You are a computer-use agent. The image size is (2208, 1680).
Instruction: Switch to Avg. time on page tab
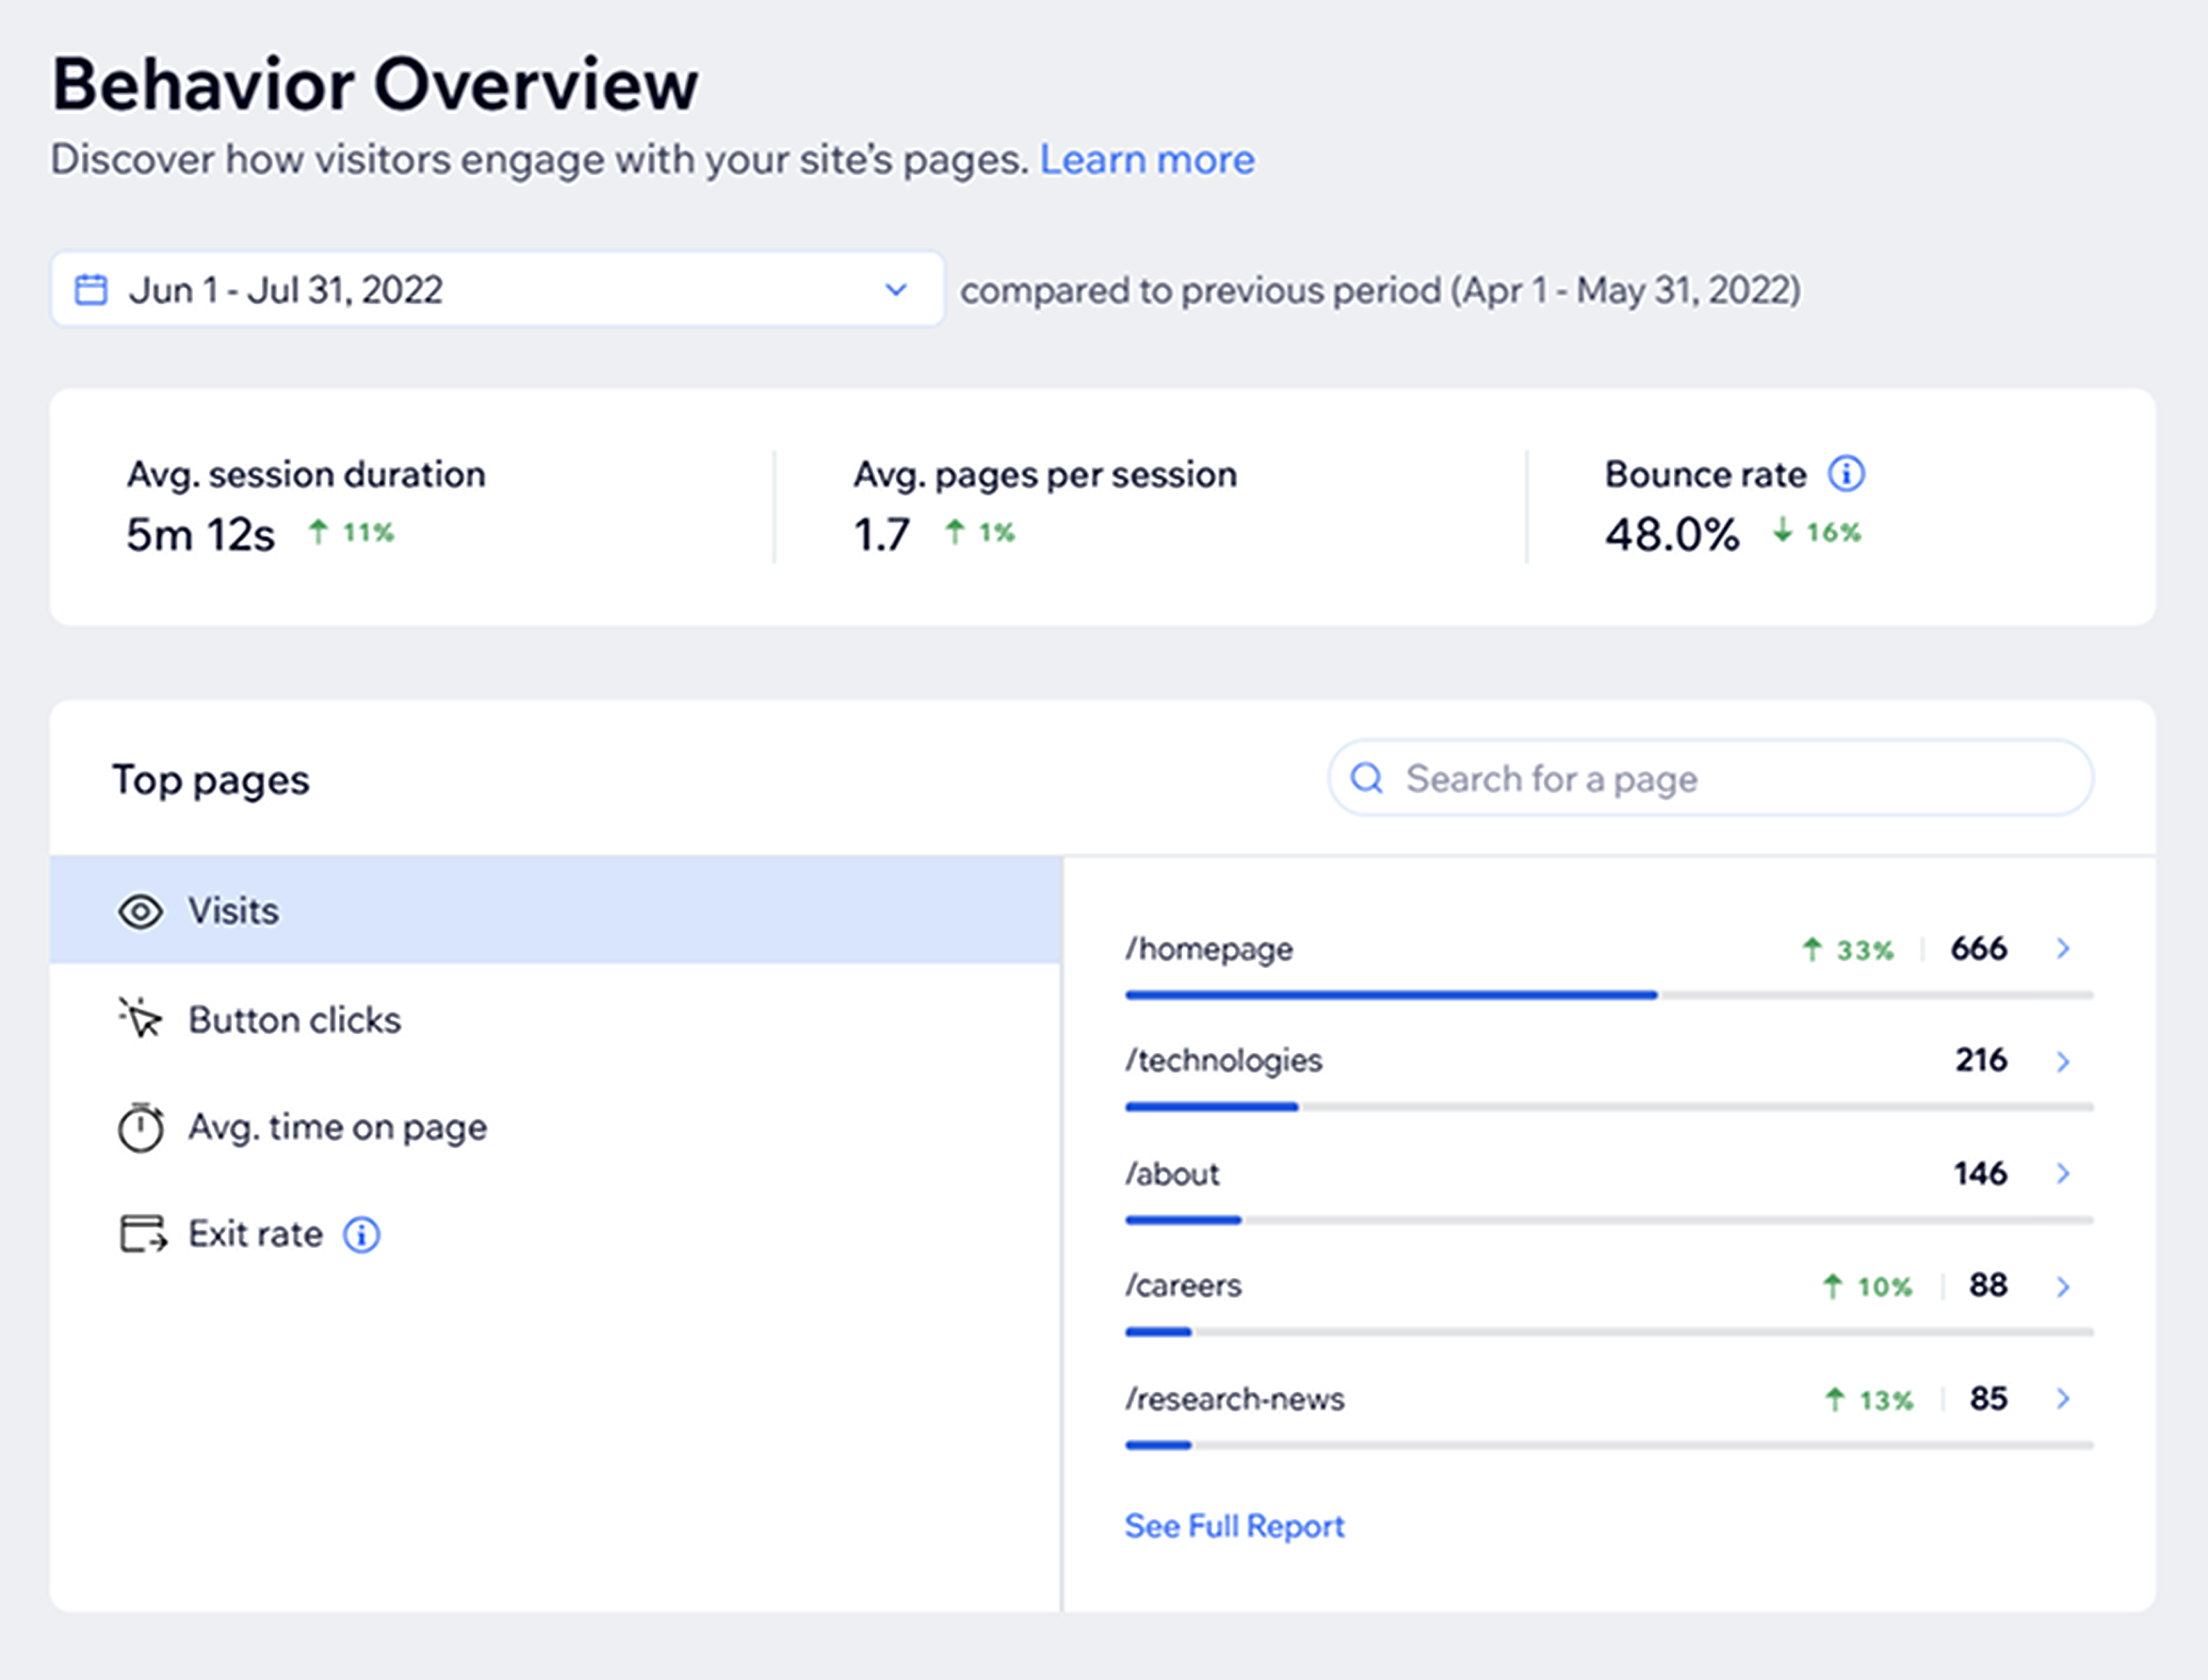tap(337, 1127)
